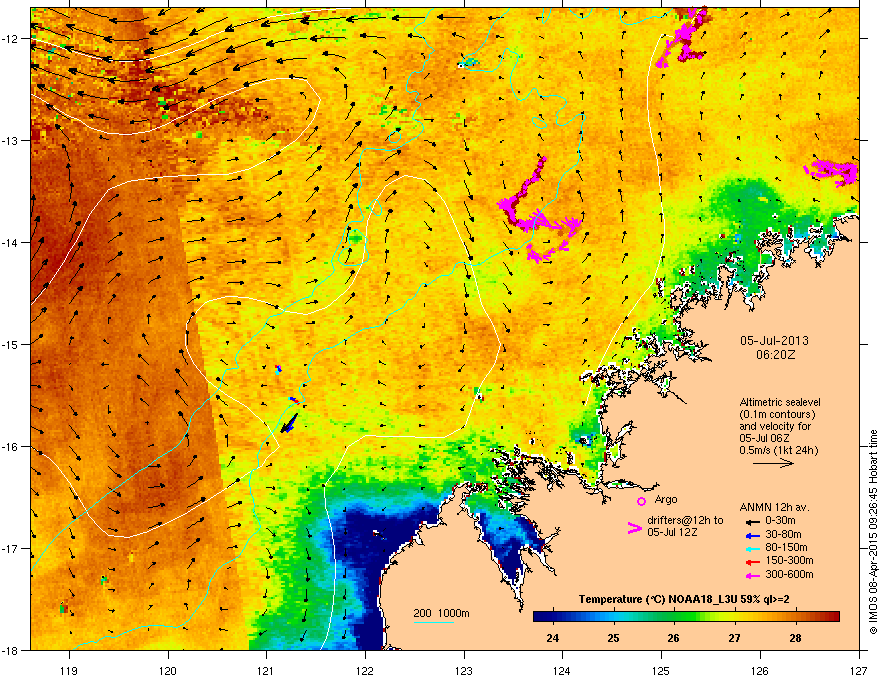Click the blue 30-80m arrow legend symbol
Image resolution: width=880 pixels, height=680 pixels.
coord(751,535)
